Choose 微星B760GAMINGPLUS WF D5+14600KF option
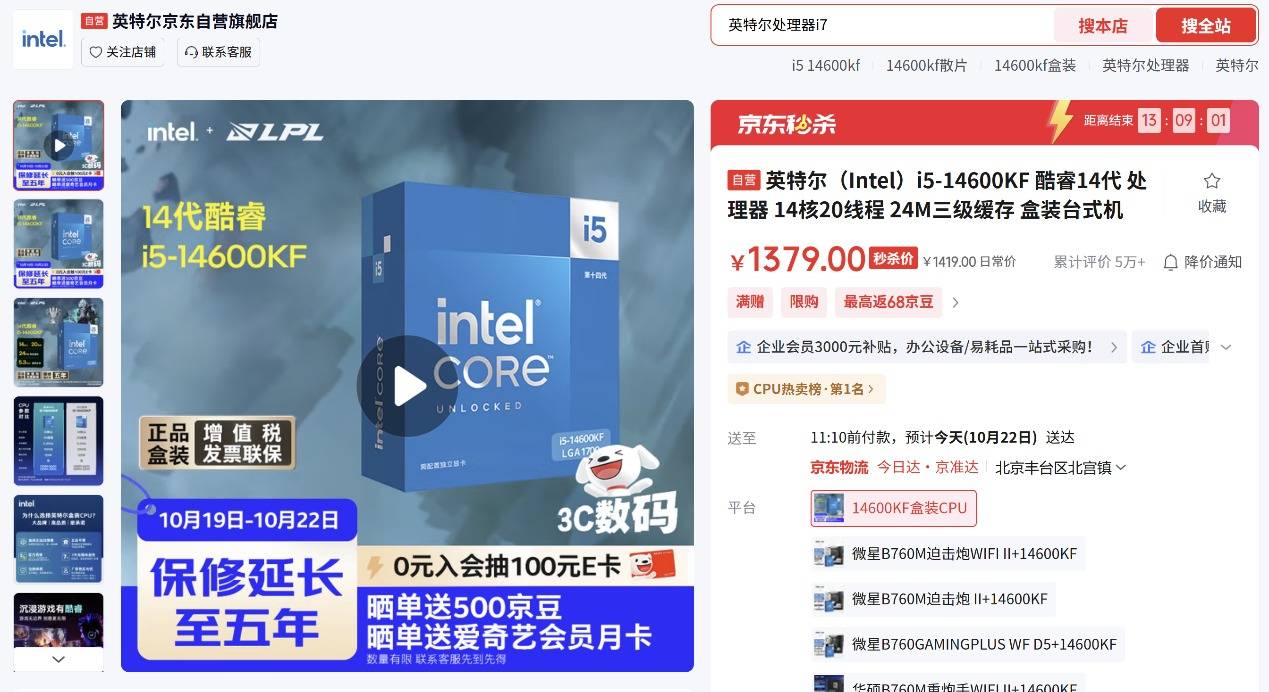 968,644
